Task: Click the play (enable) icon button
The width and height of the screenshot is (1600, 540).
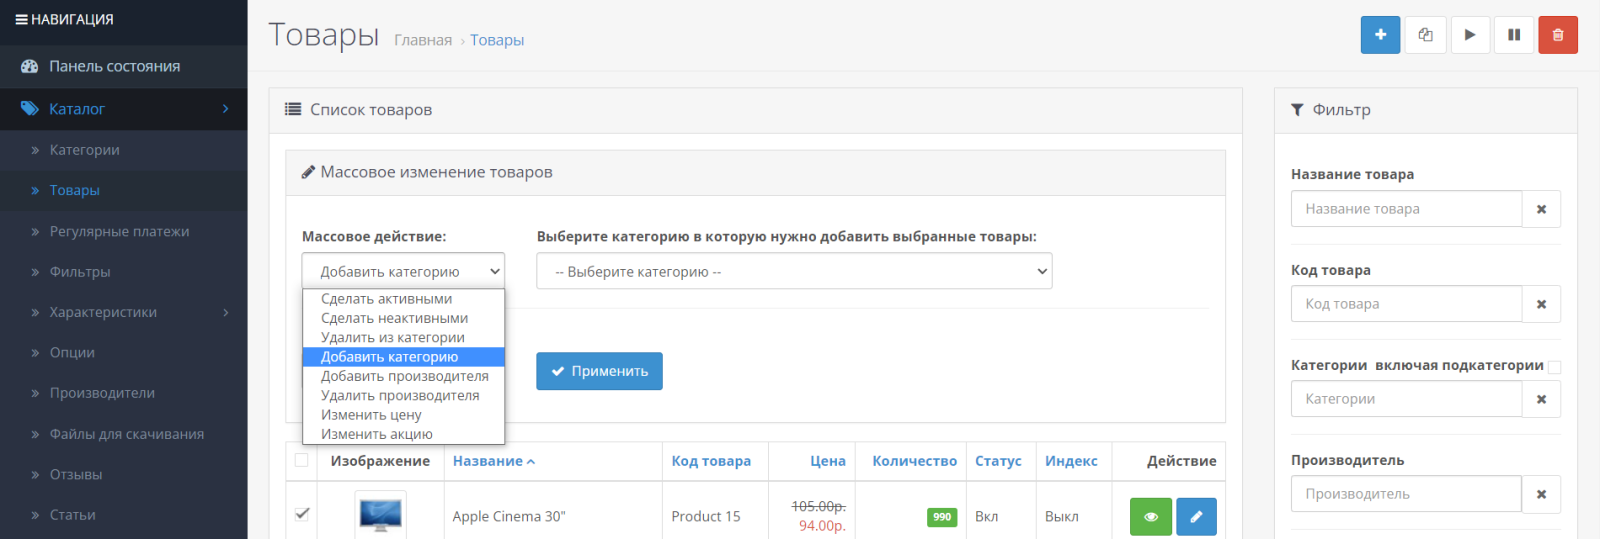Action: [x=1470, y=35]
